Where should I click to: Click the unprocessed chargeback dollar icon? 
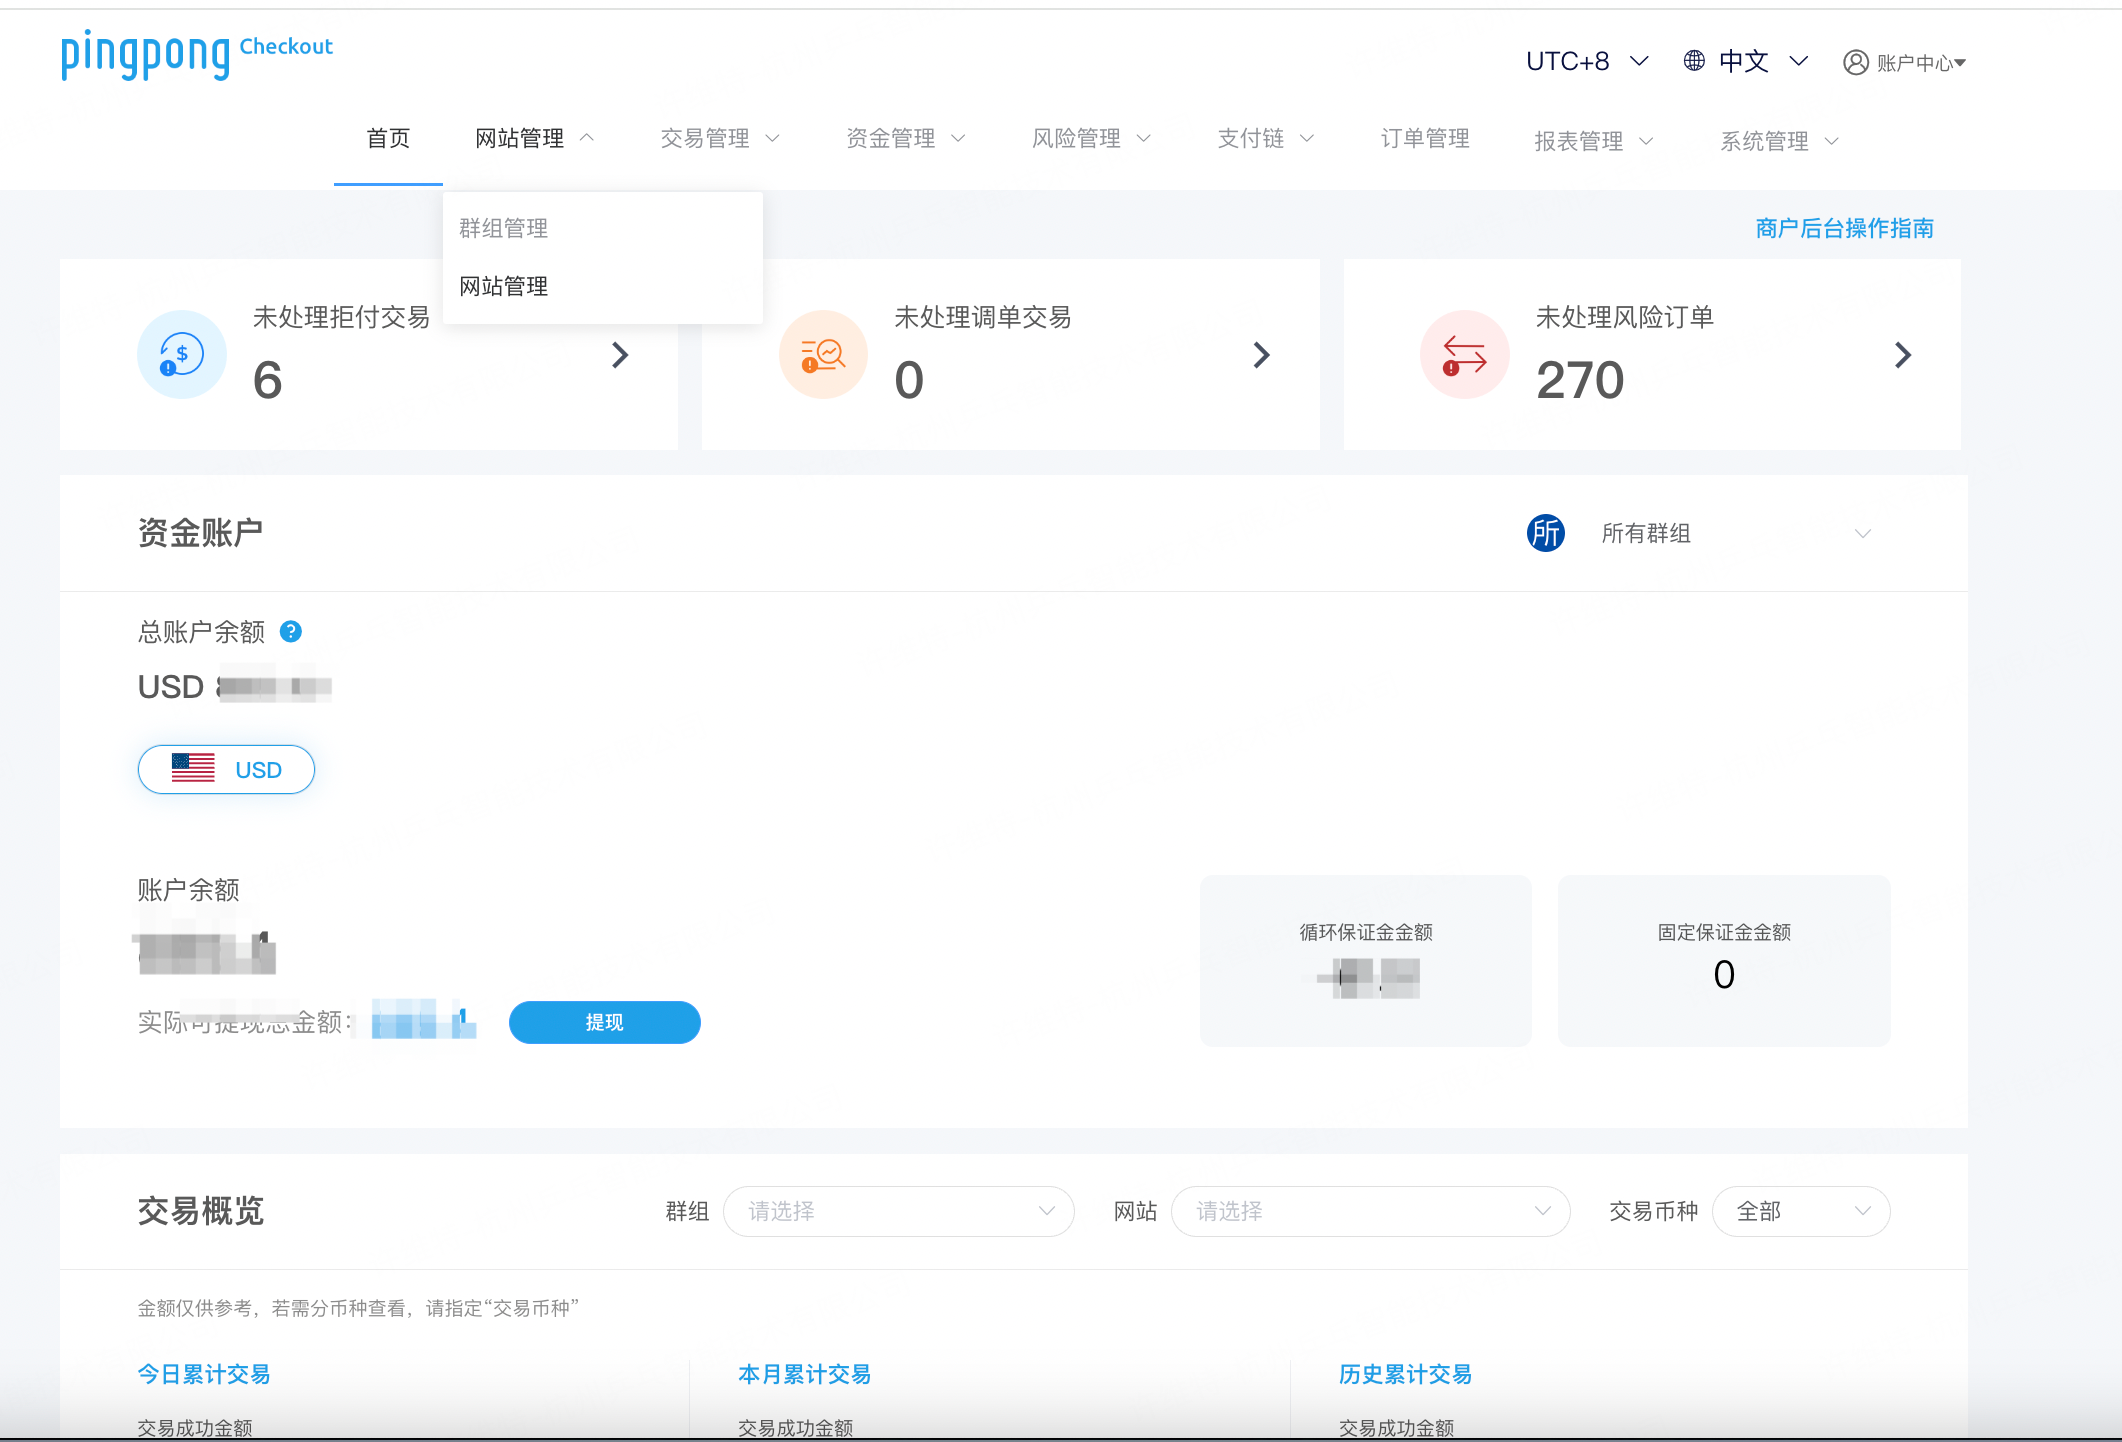[x=181, y=355]
